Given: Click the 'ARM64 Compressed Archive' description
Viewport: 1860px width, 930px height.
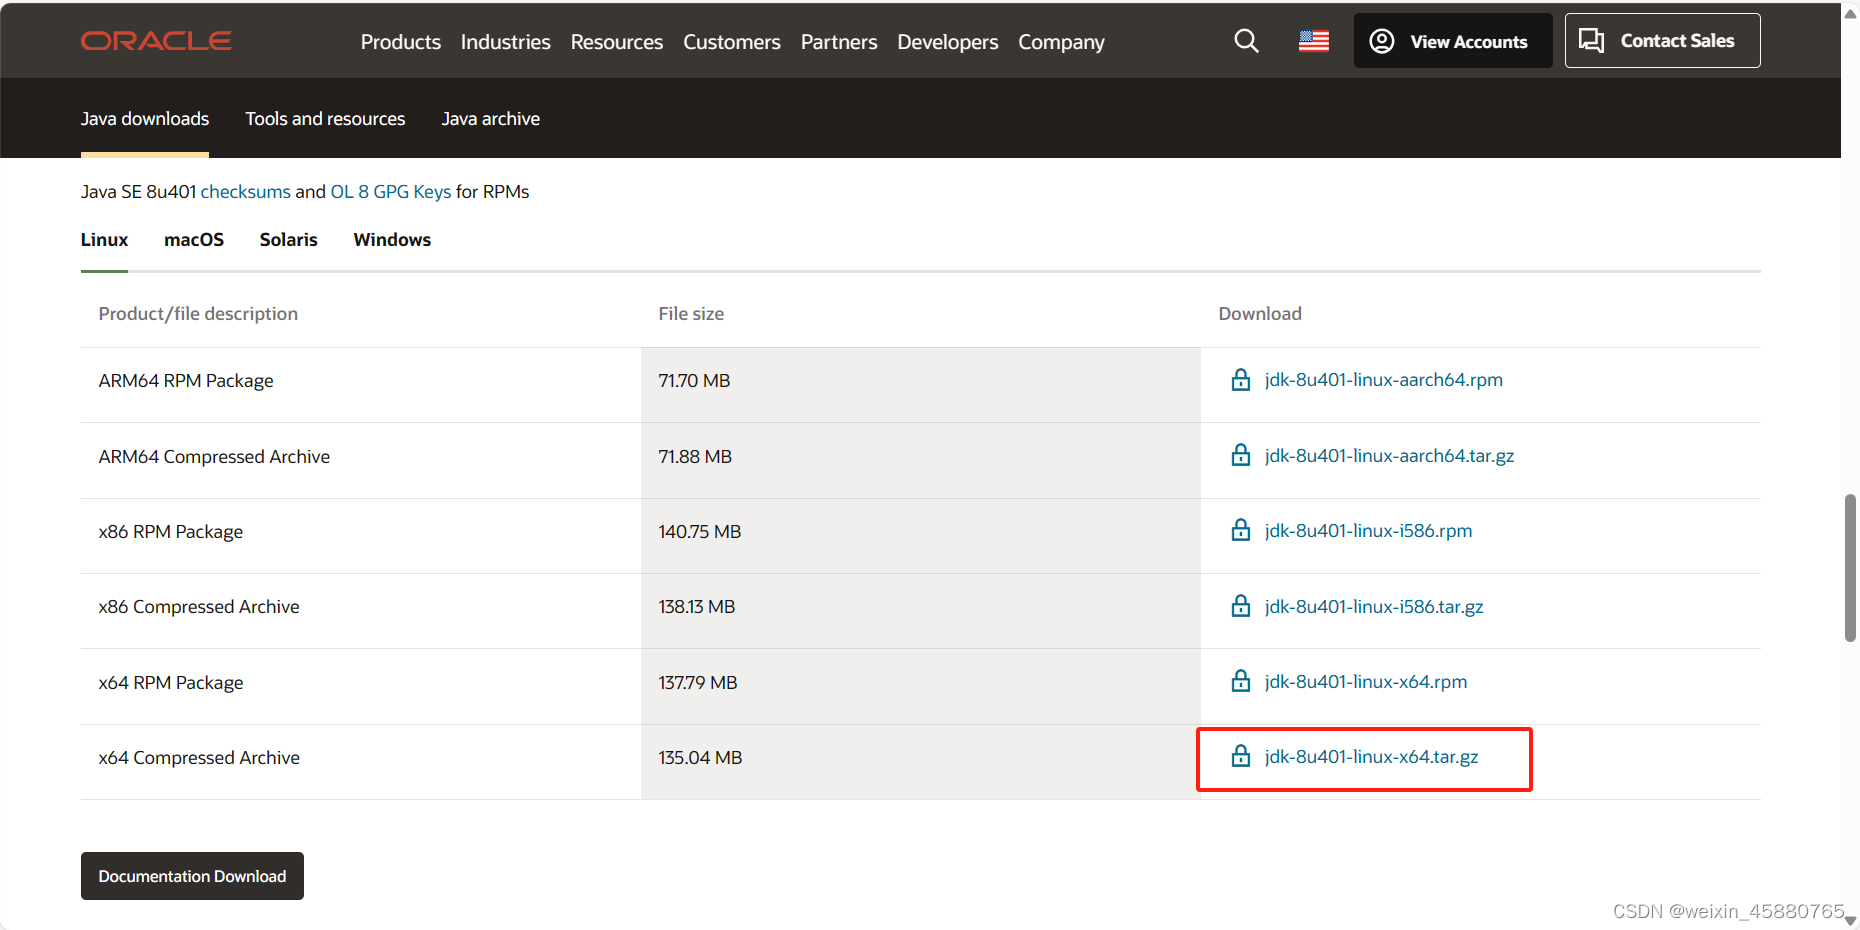Looking at the screenshot, I should click(x=214, y=457).
